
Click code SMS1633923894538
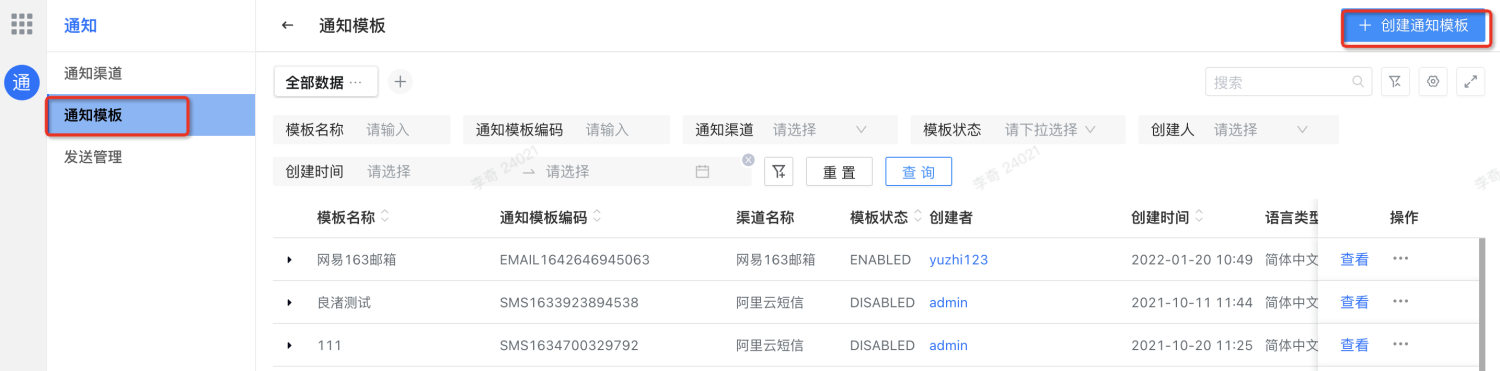pyautogui.click(x=569, y=303)
